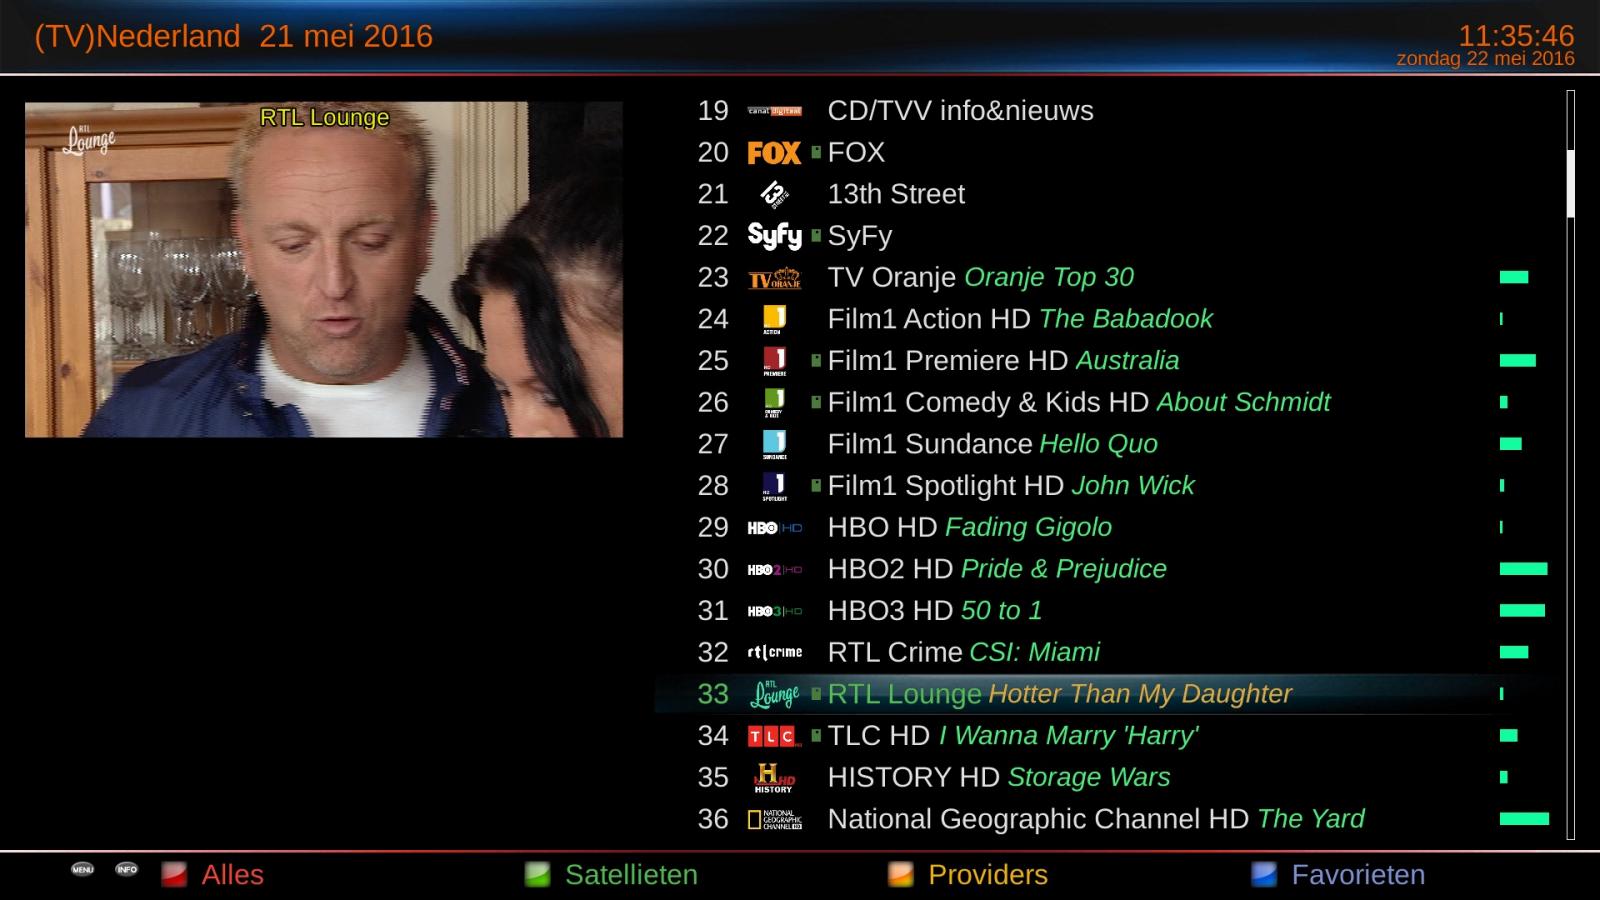Click the National Geographic Channel logo
Viewport: 1600px width, 900px height.
774,820
